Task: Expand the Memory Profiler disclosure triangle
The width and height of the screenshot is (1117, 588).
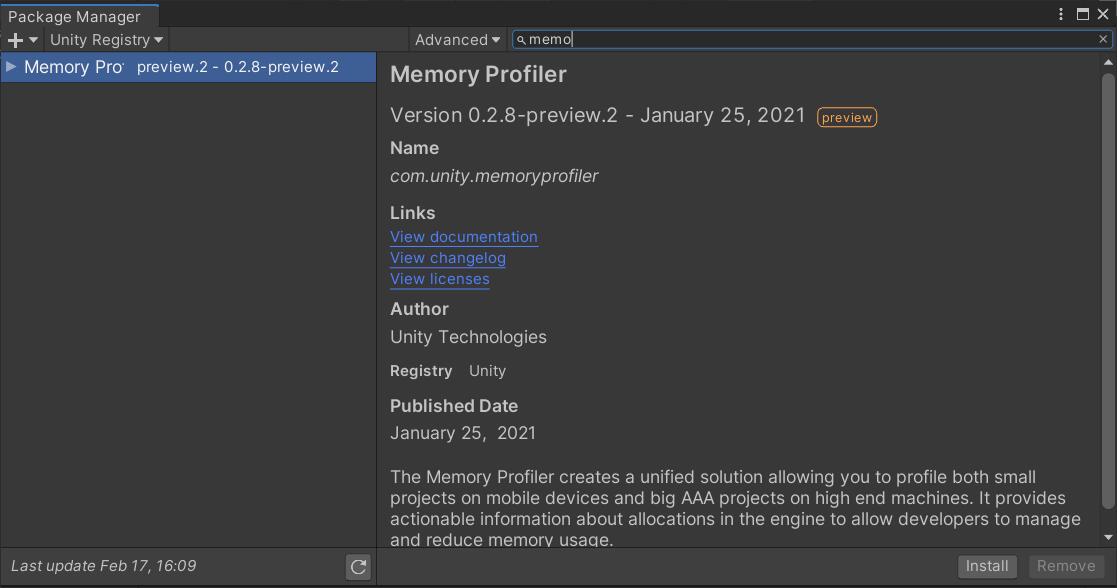Action: tap(10, 66)
